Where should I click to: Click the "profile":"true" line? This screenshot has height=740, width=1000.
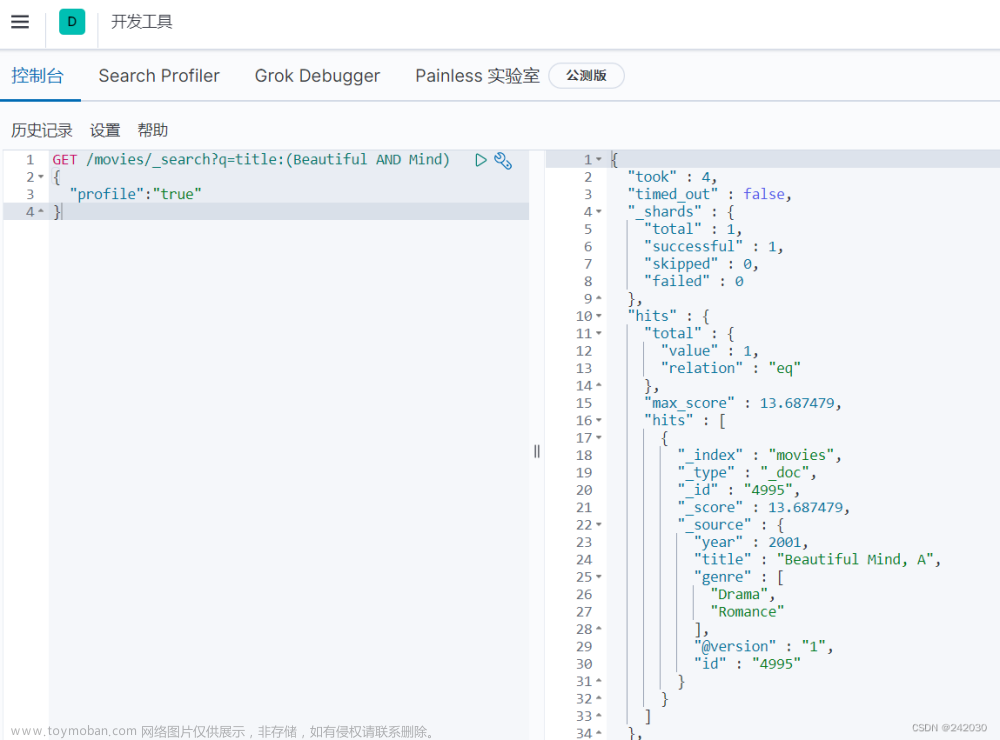135,194
